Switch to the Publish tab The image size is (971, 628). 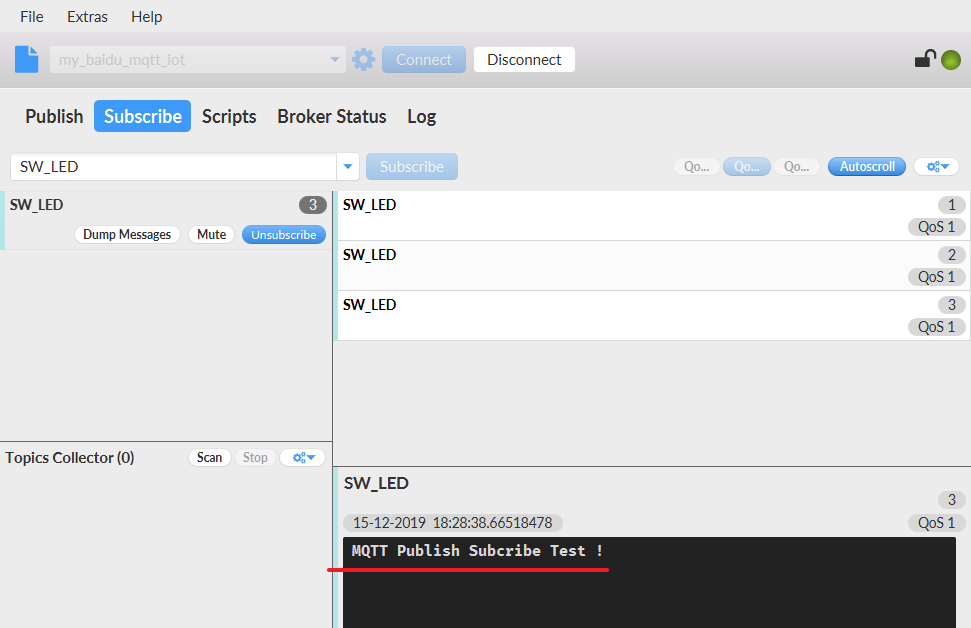(54, 116)
